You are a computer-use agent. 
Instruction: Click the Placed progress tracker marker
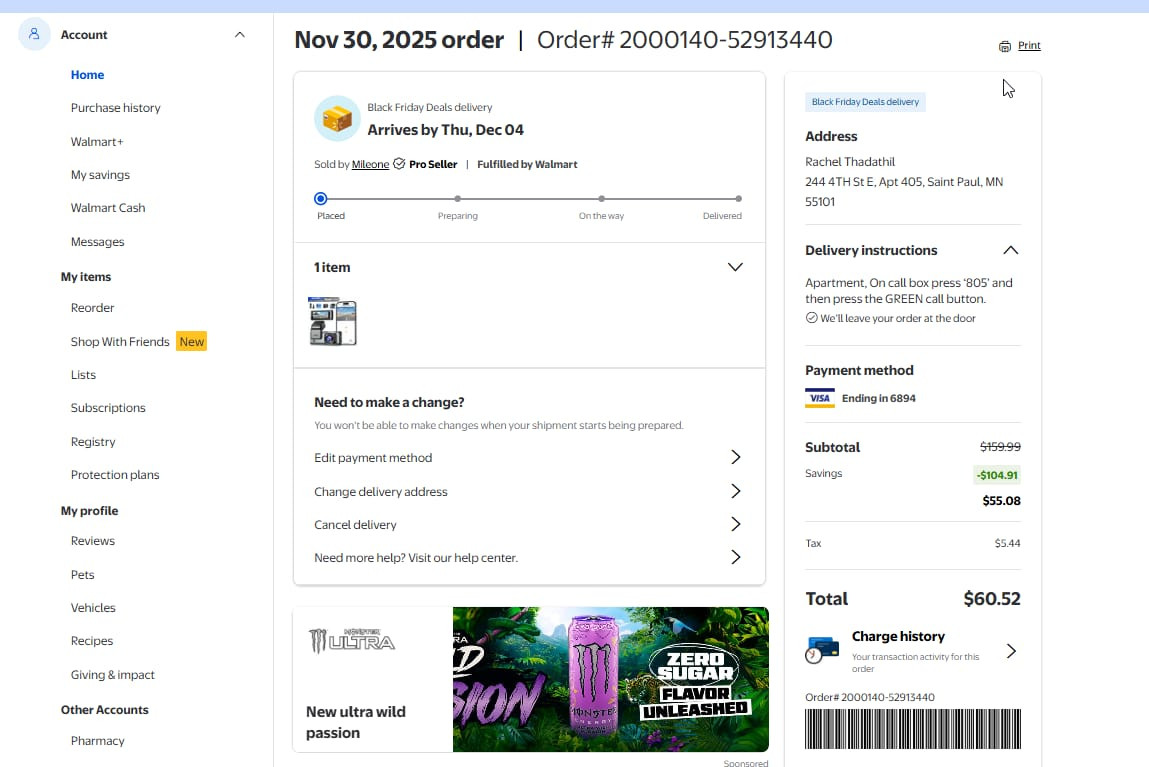pyautogui.click(x=320, y=199)
